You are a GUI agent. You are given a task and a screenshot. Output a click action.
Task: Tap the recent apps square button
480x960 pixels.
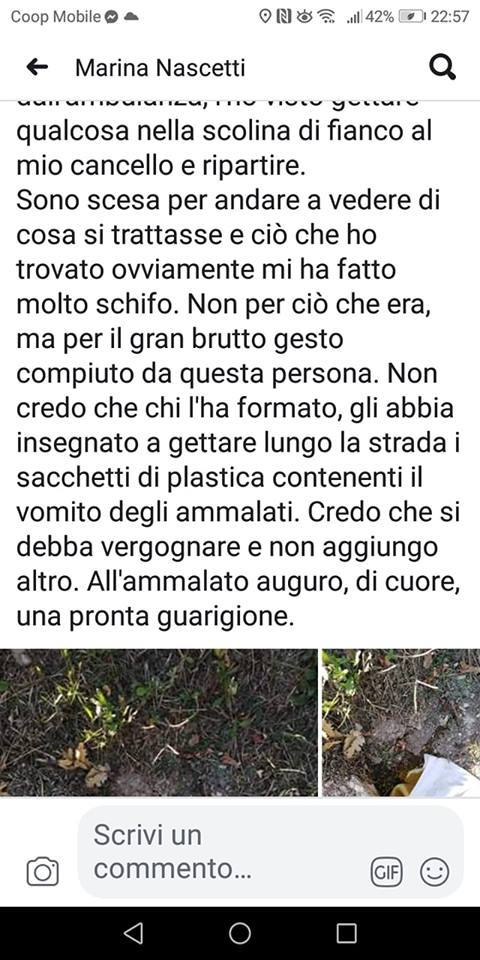click(x=347, y=933)
